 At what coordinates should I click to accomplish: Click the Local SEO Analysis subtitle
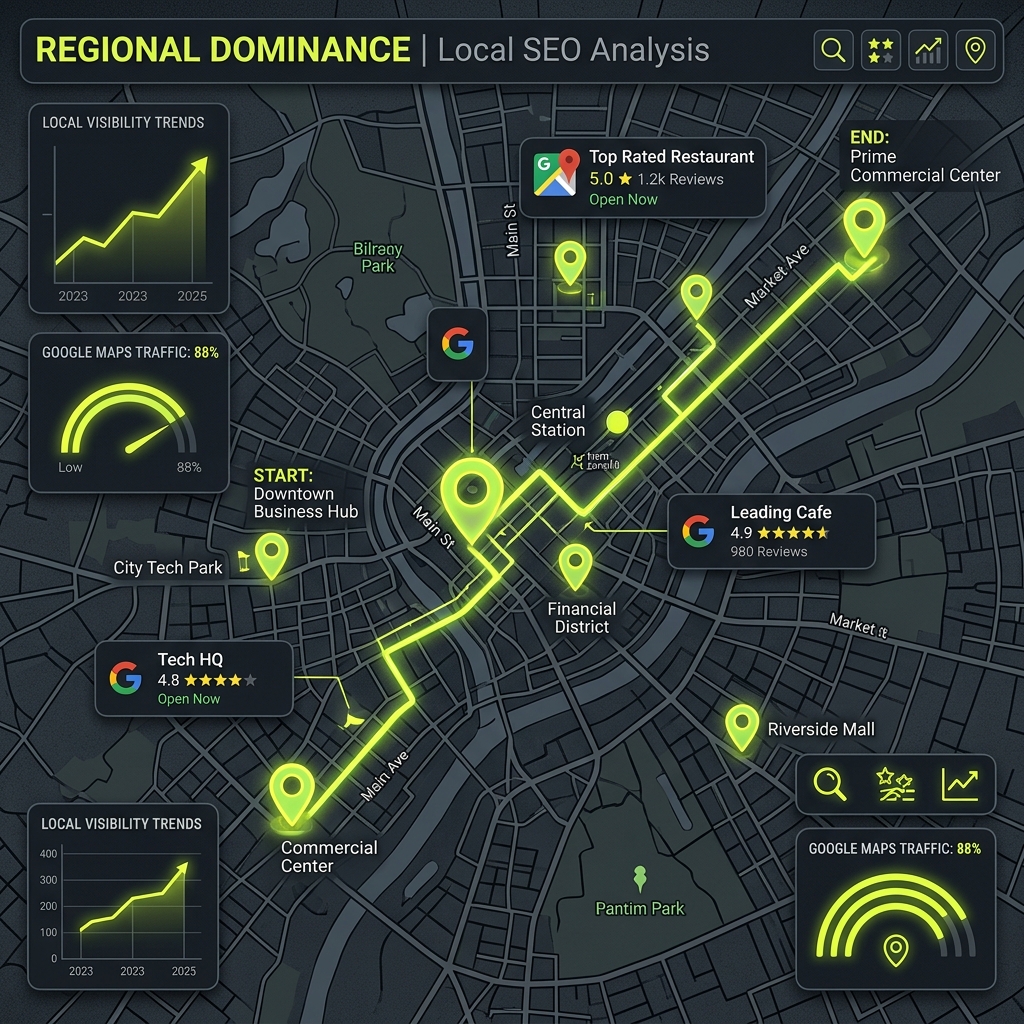pos(573,50)
